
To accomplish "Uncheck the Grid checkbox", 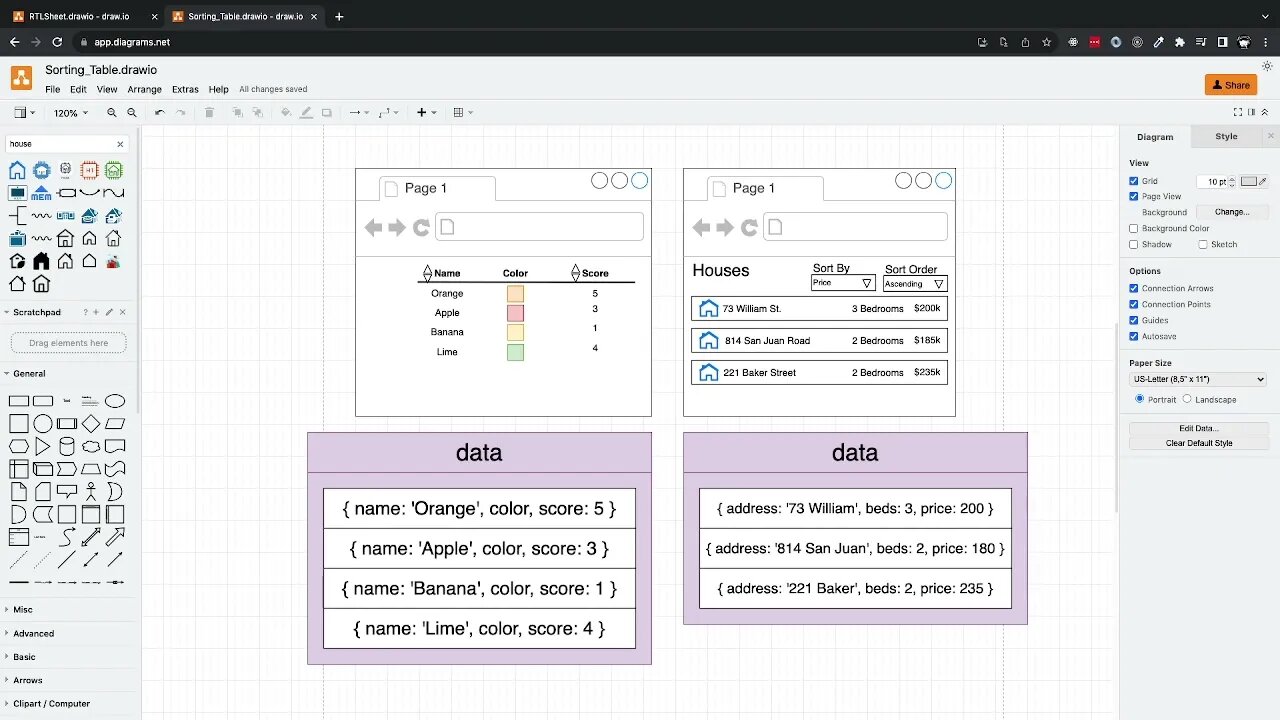I will tap(1134, 181).
